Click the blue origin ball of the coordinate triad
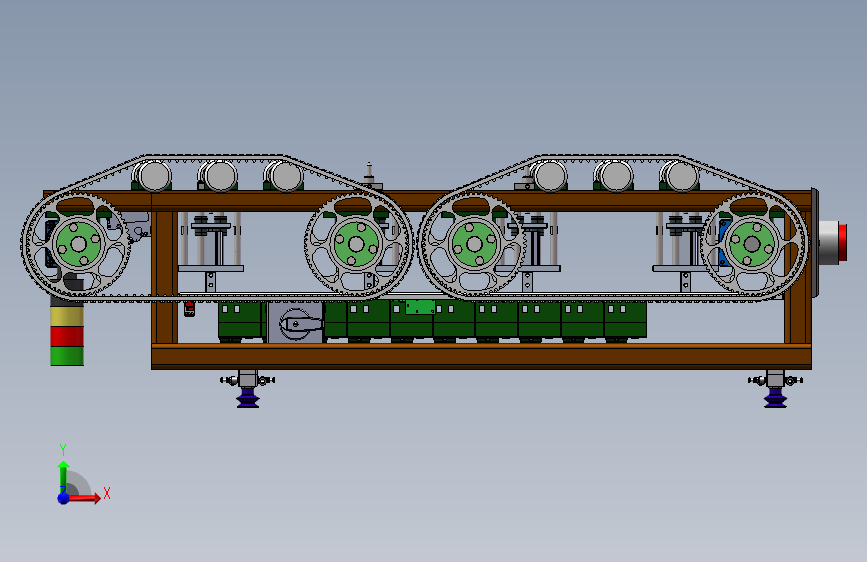 click(x=64, y=498)
